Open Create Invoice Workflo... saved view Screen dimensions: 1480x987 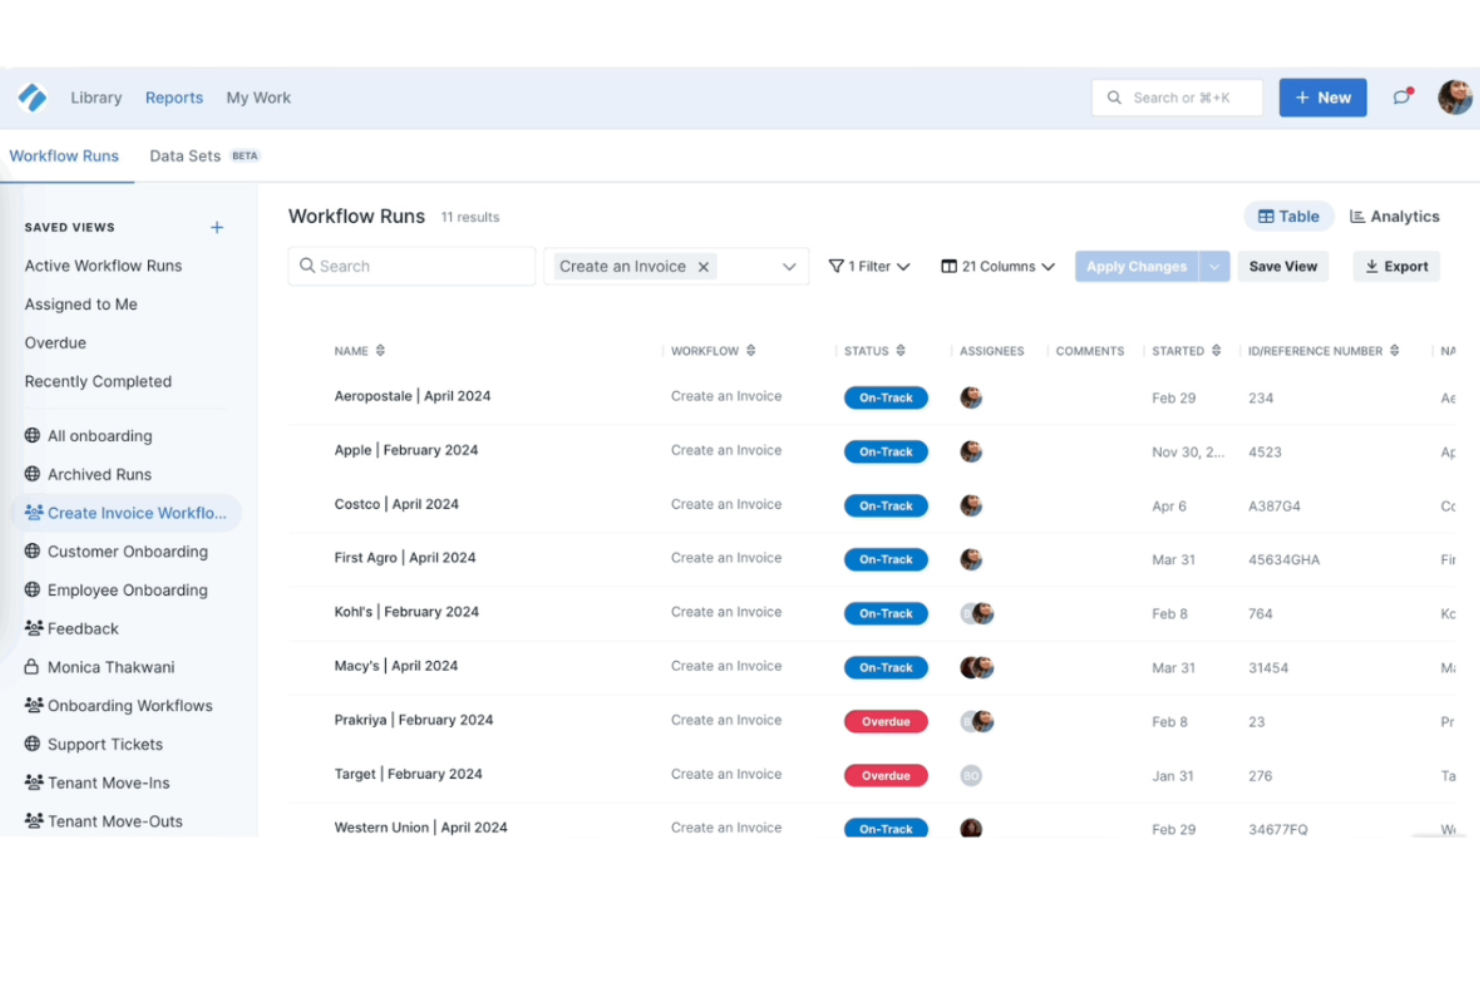tap(126, 513)
